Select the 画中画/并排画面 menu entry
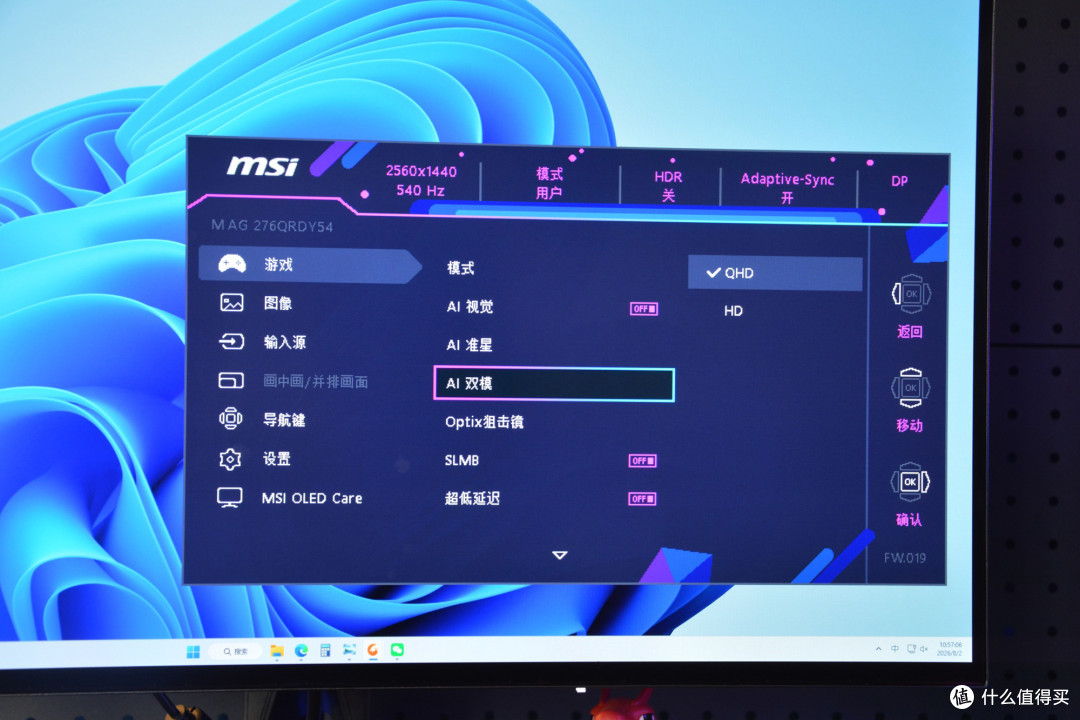This screenshot has height=720, width=1080. [x=315, y=381]
